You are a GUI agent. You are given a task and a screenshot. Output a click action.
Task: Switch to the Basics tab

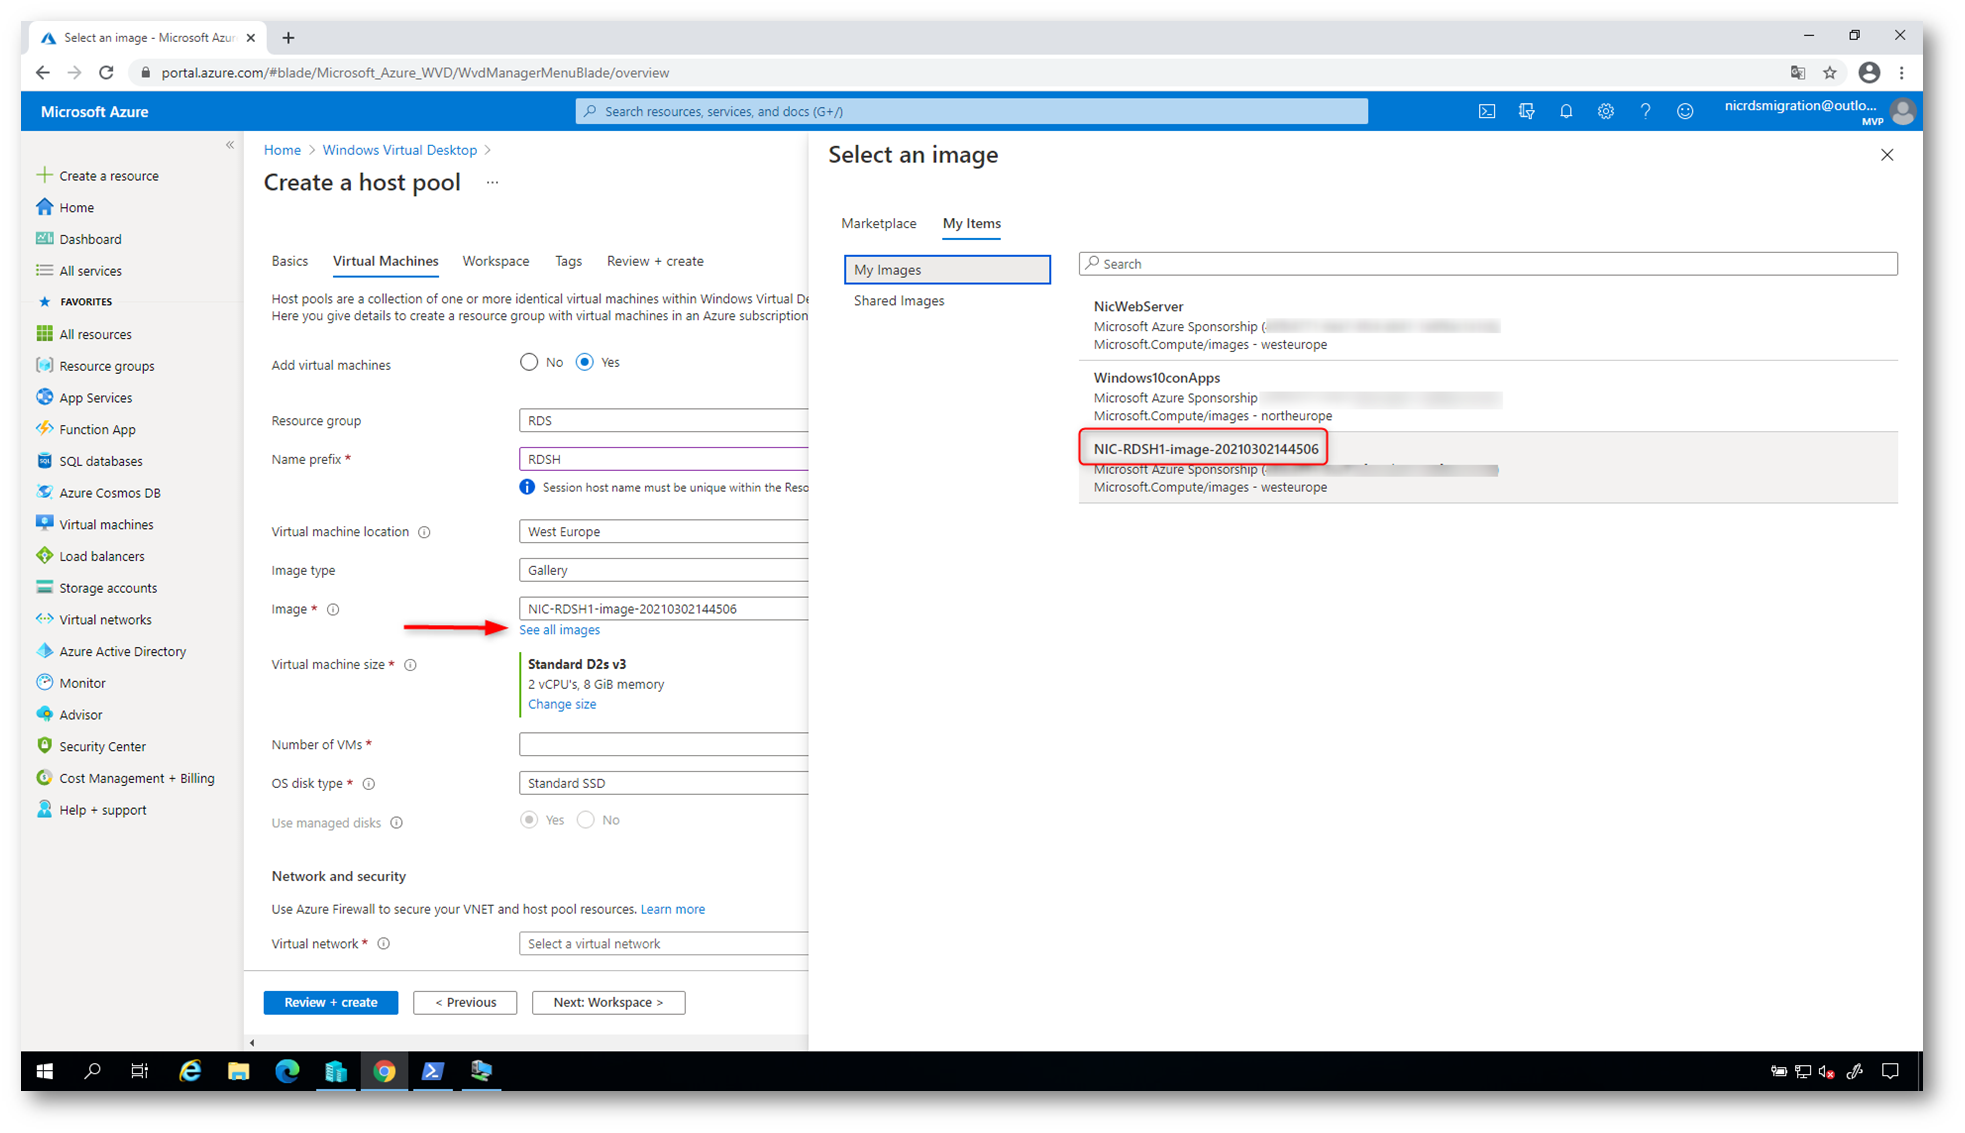[x=290, y=261]
